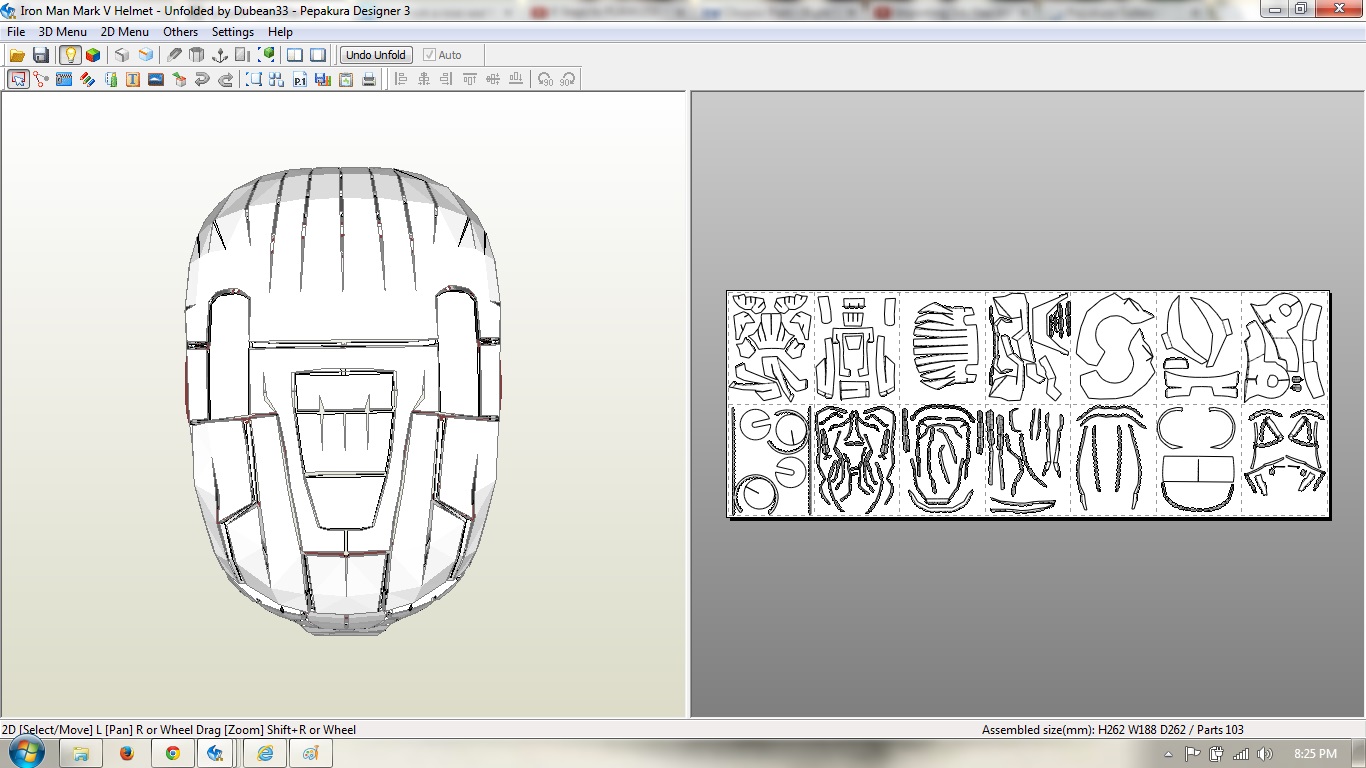Open the Settings menu
The width and height of the screenshot is (1366, 768).
tap(232, 32)
